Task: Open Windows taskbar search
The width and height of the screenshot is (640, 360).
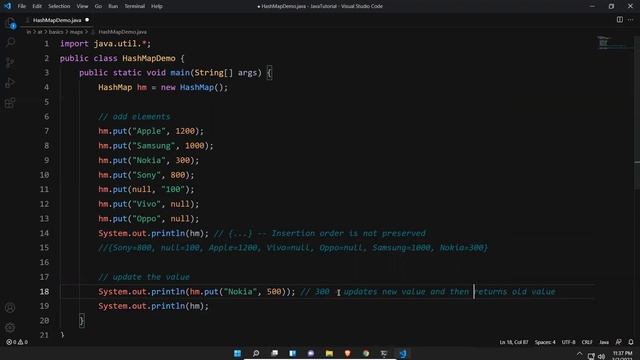Action: 256,353
